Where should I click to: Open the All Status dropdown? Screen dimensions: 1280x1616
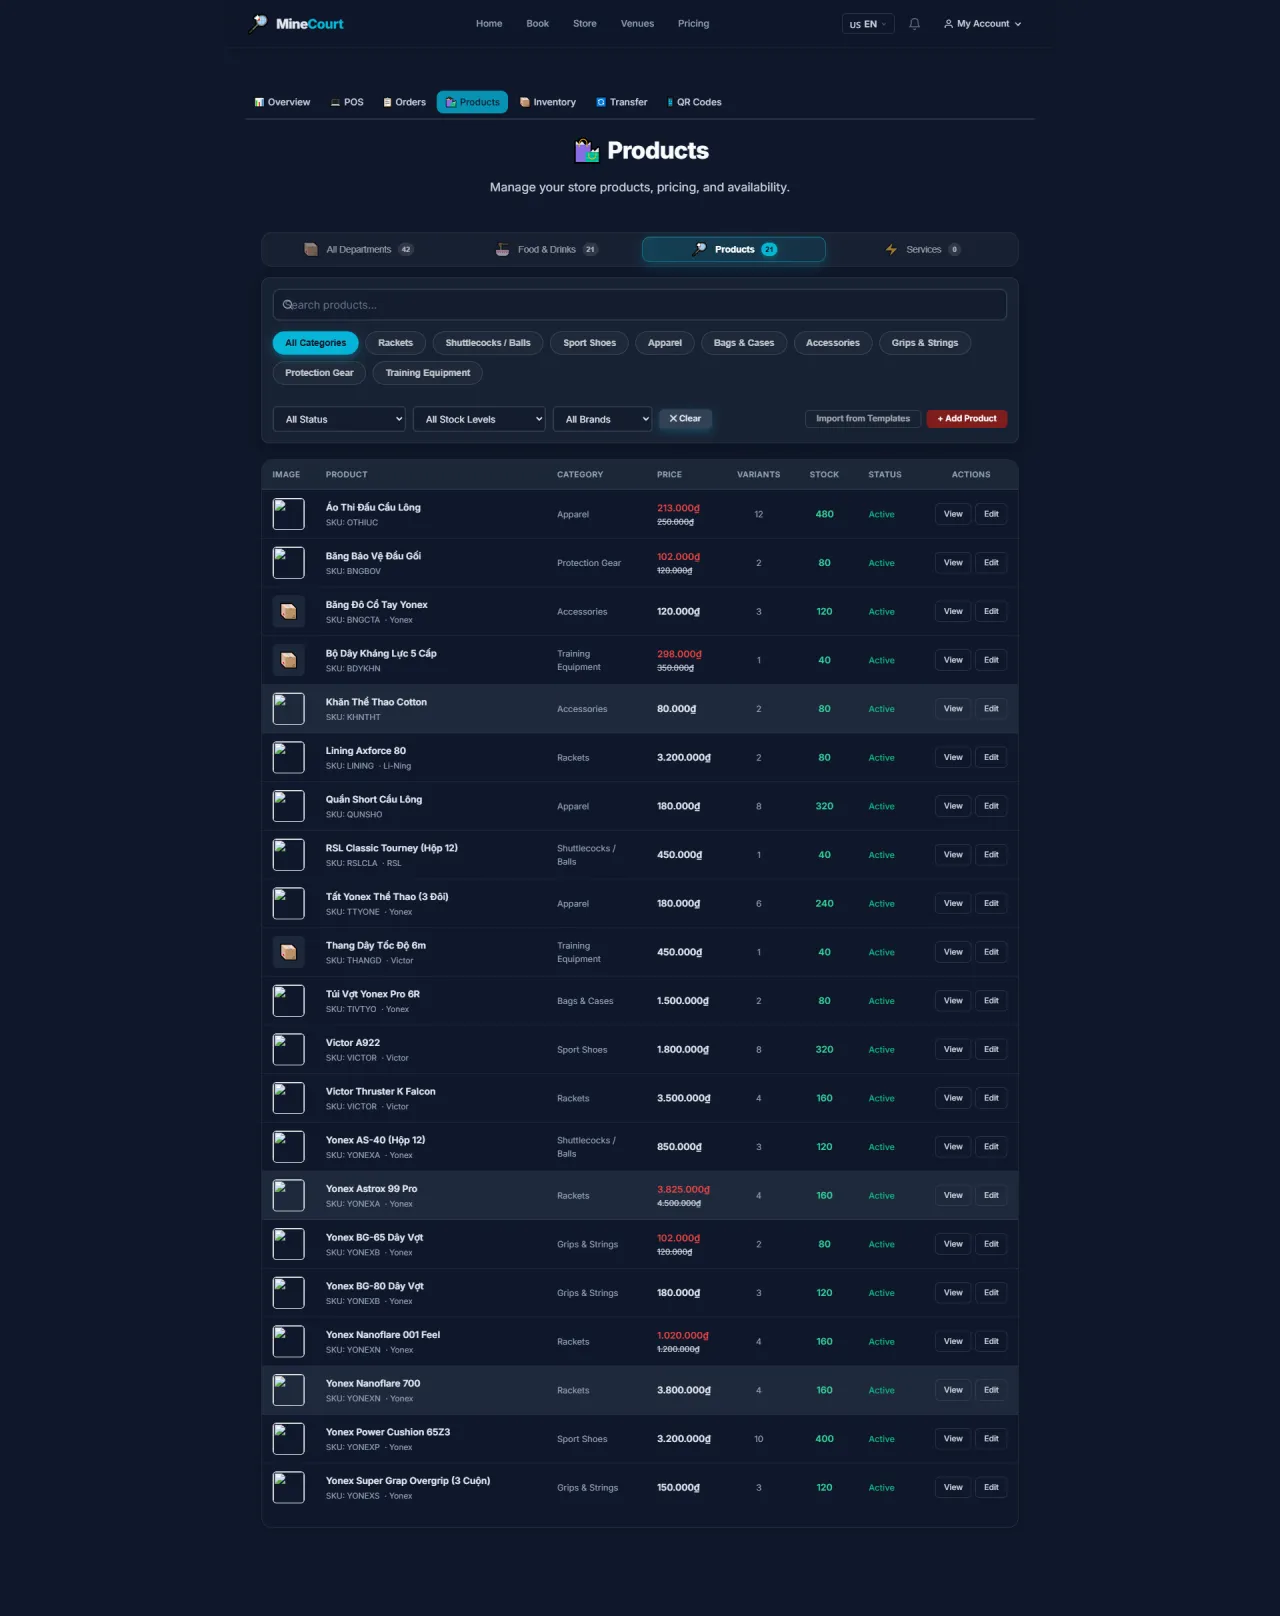pyautogui.click(x=339, y=419)
